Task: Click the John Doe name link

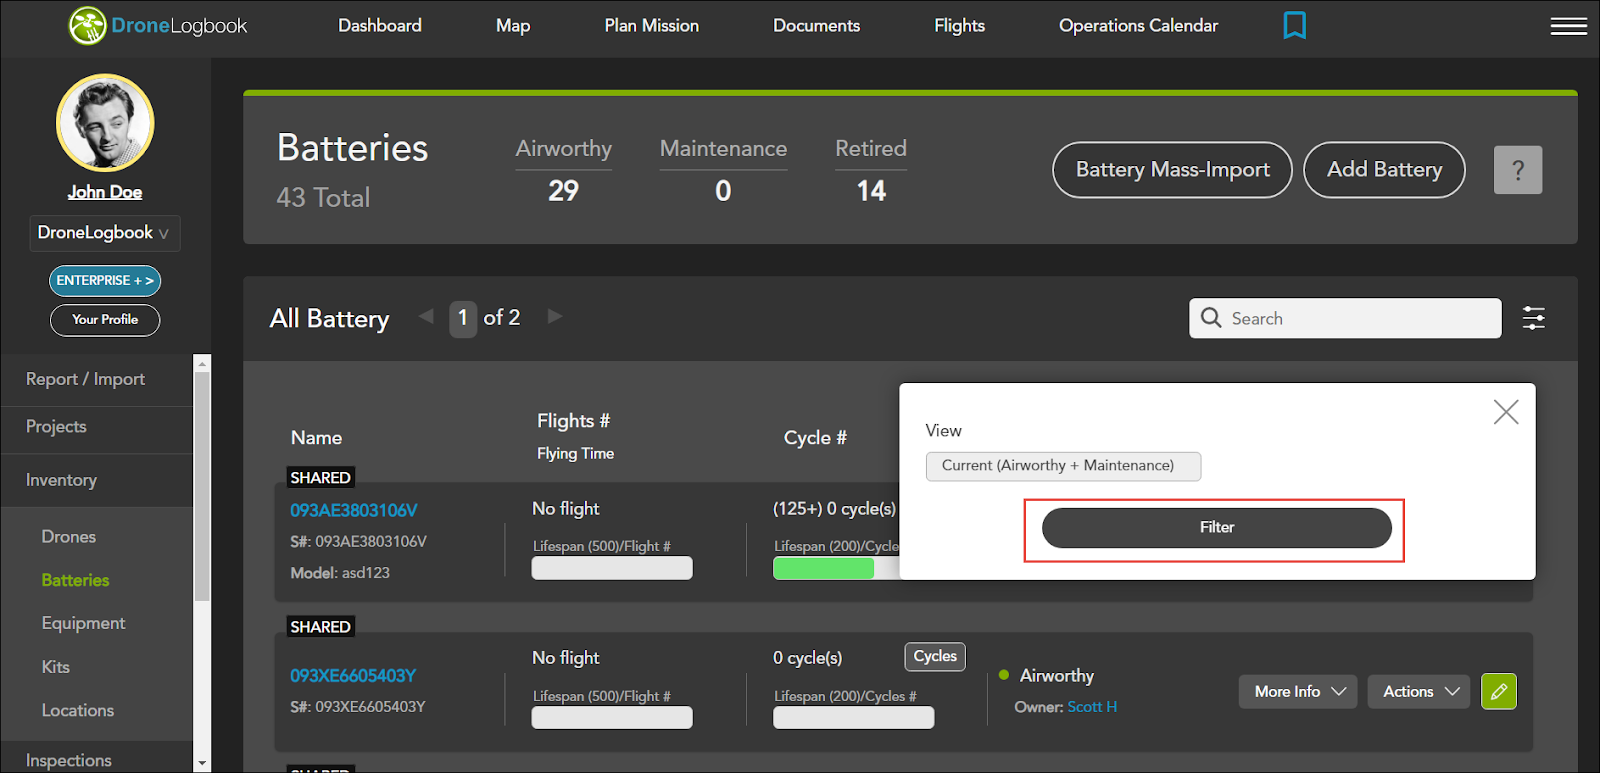Action: 105,192
